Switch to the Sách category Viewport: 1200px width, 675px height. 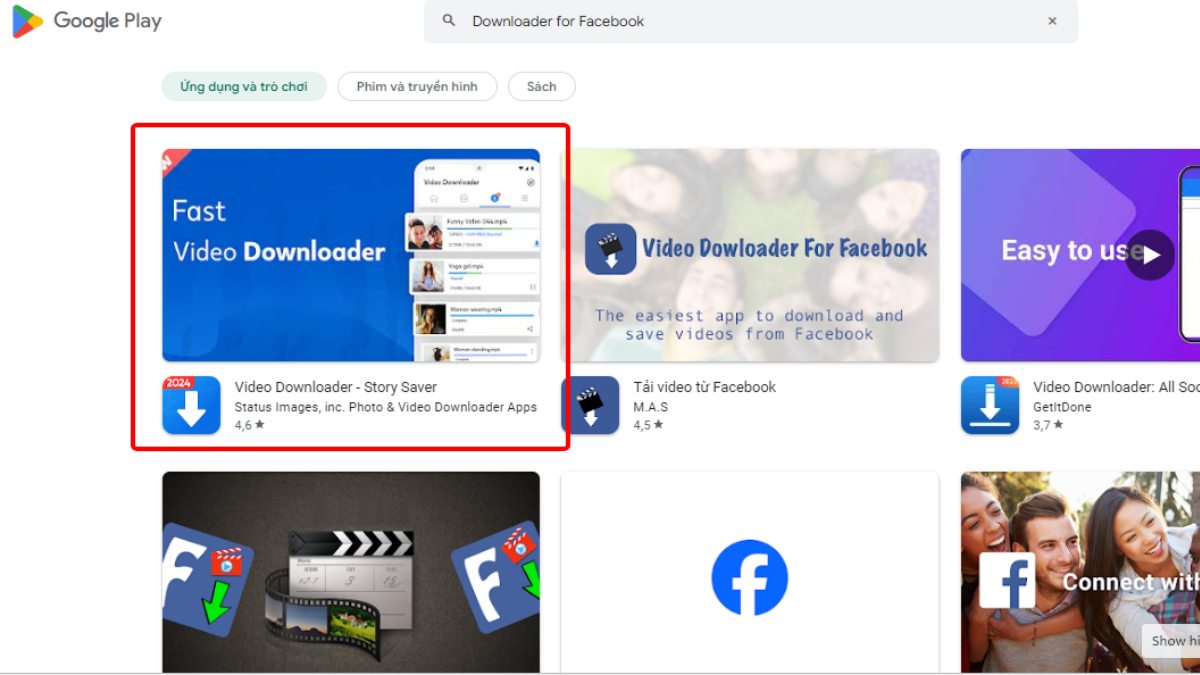click(541, 86)
